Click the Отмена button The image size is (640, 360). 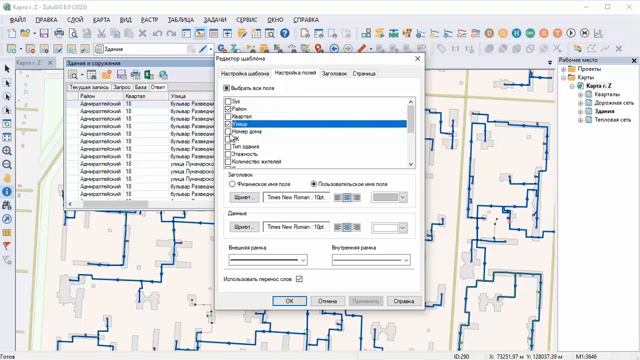327,301
